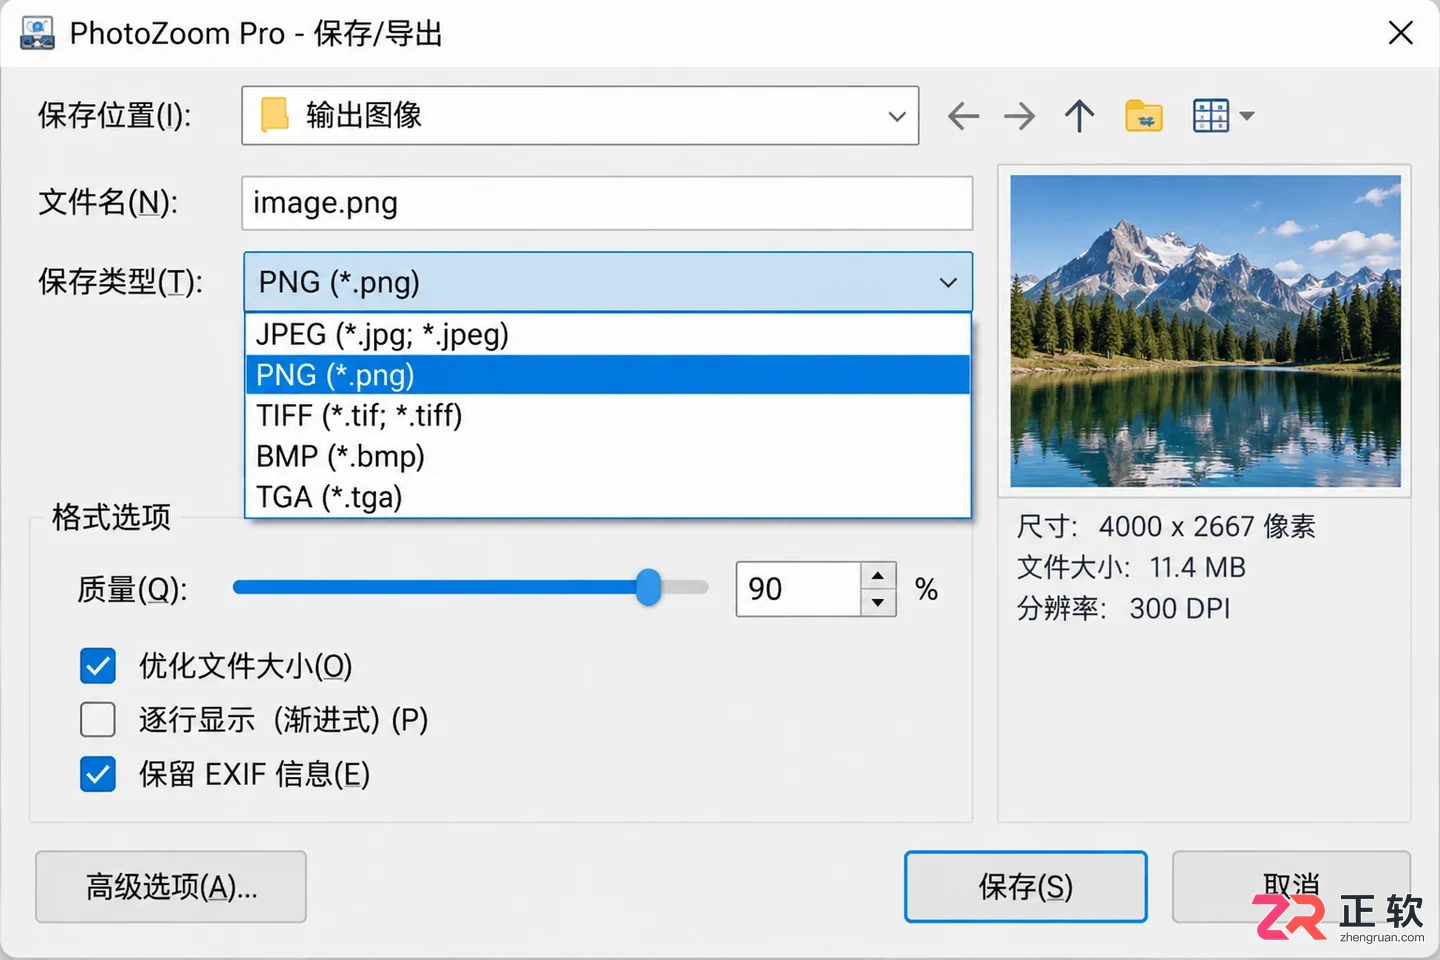Decrease quality with the down spinner arrow
Viewport: 1440px width, 960px height.
coord(878,602)
